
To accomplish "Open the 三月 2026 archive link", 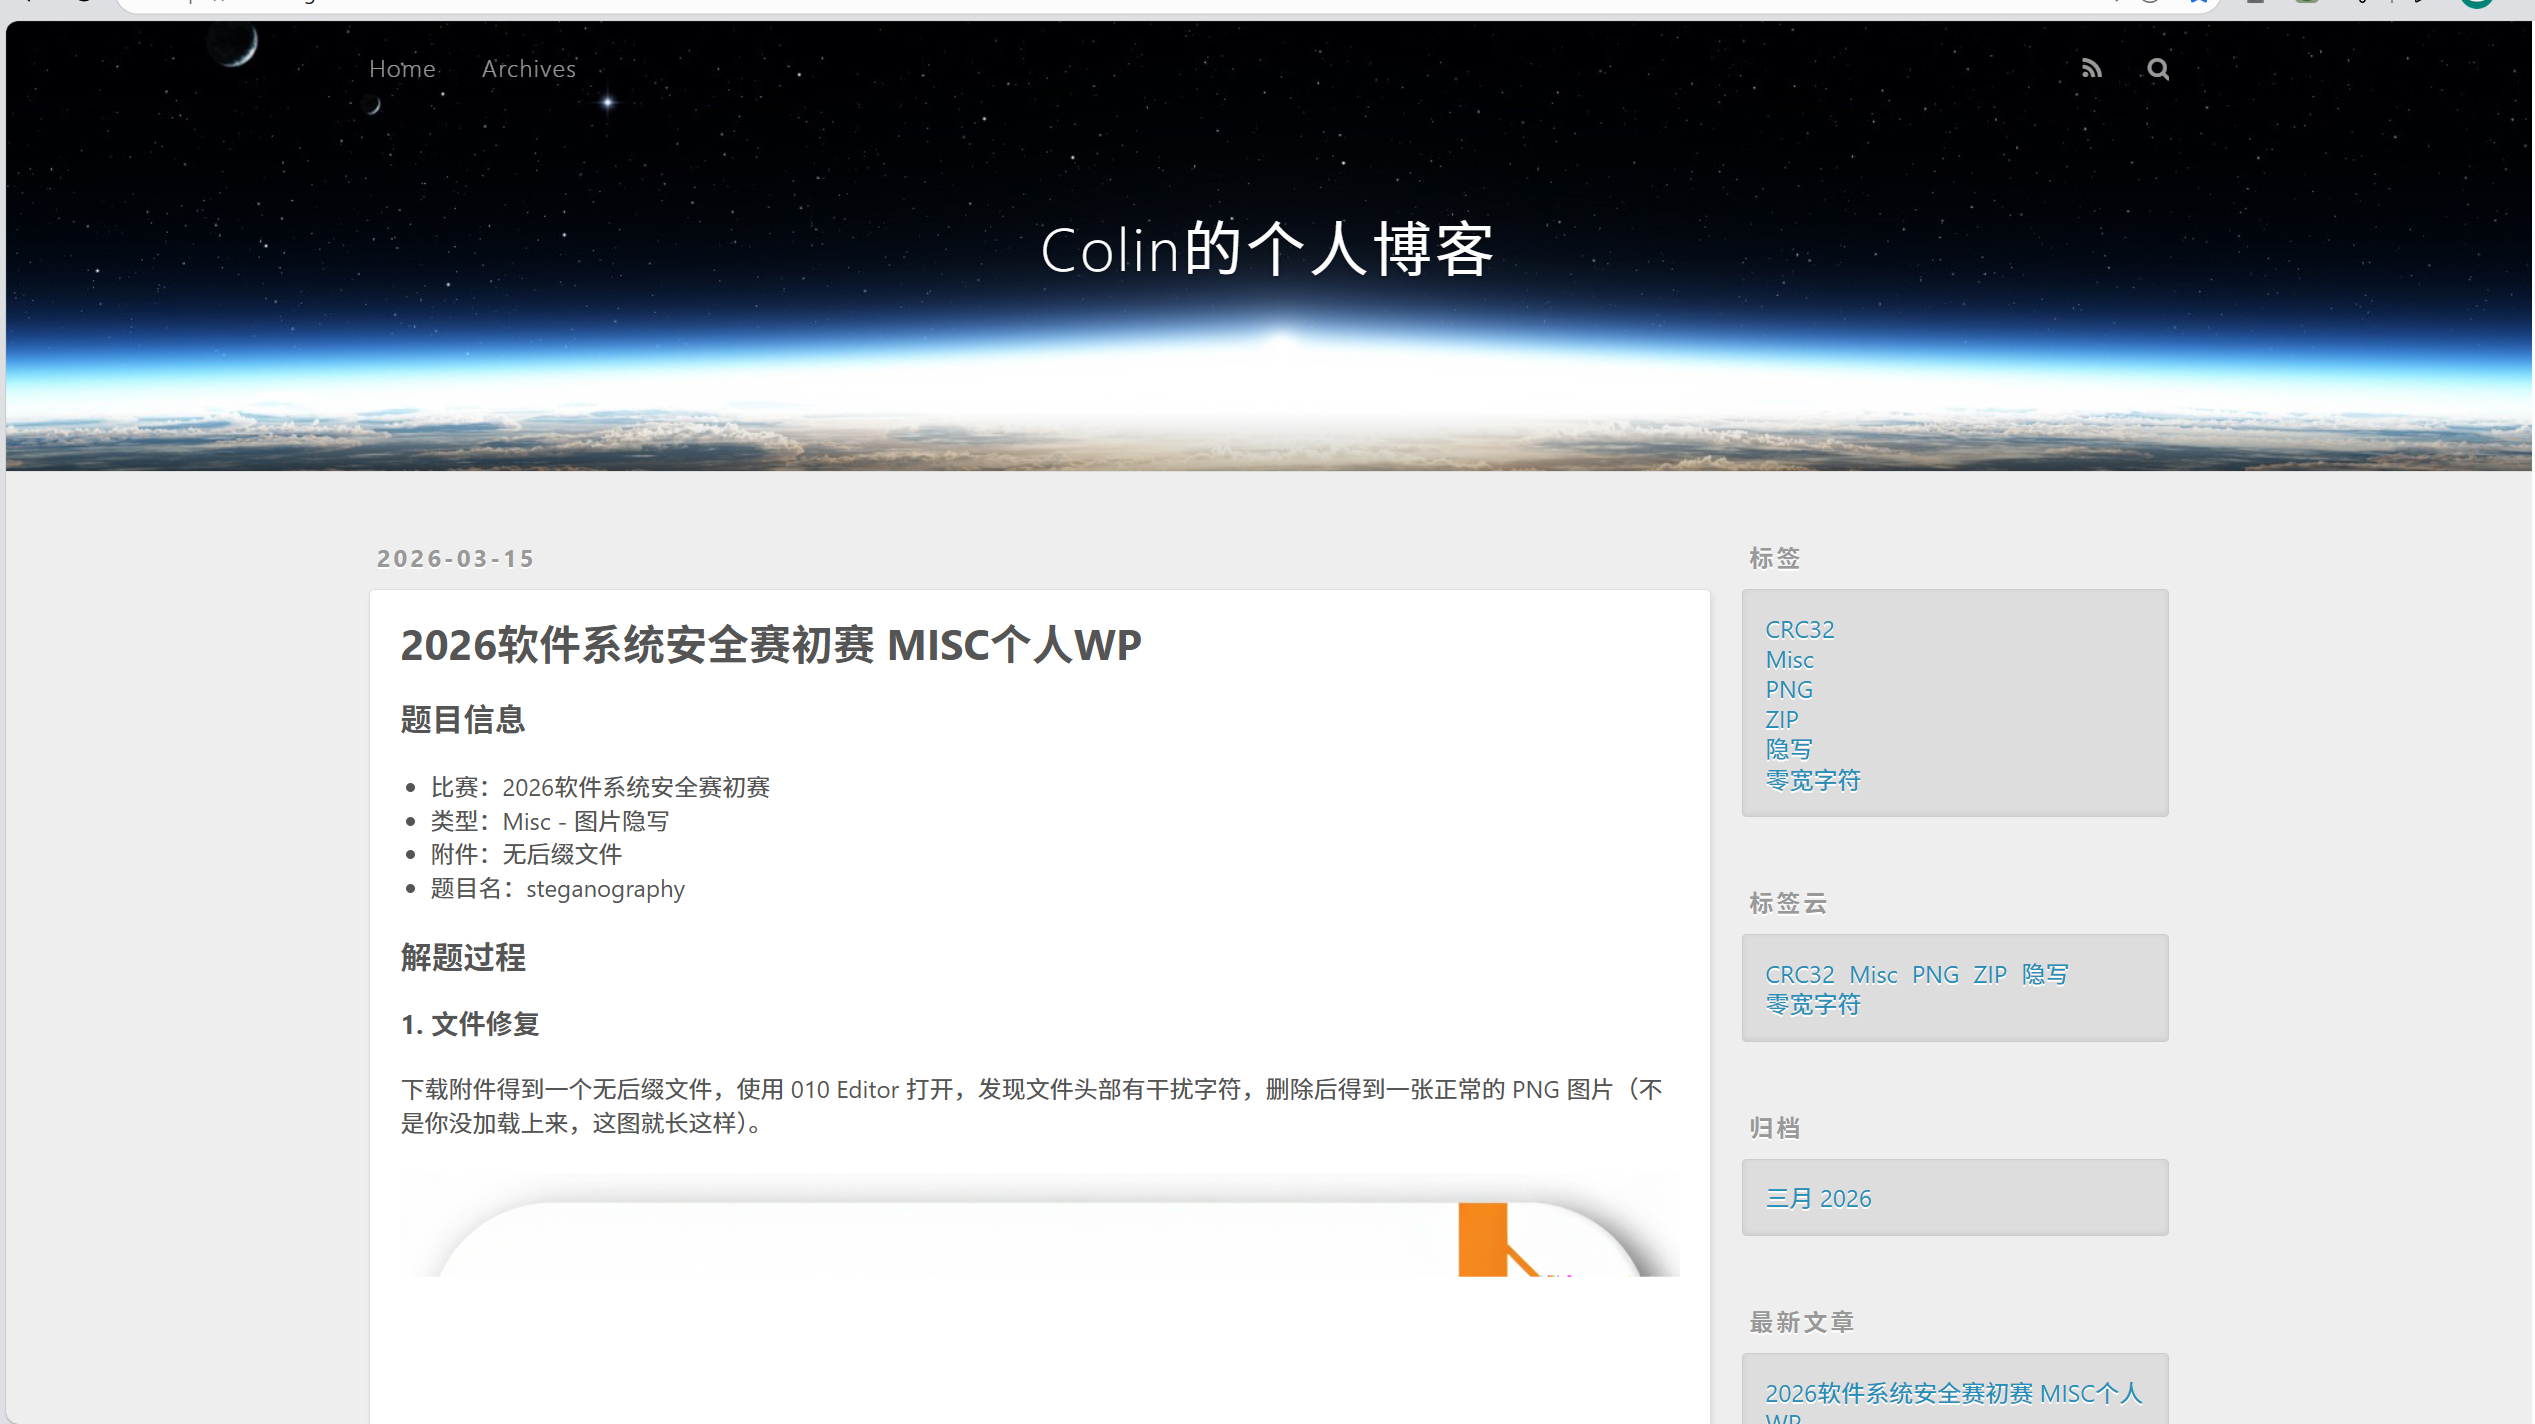I will pyautogui.click(x=1818, y=1199).
